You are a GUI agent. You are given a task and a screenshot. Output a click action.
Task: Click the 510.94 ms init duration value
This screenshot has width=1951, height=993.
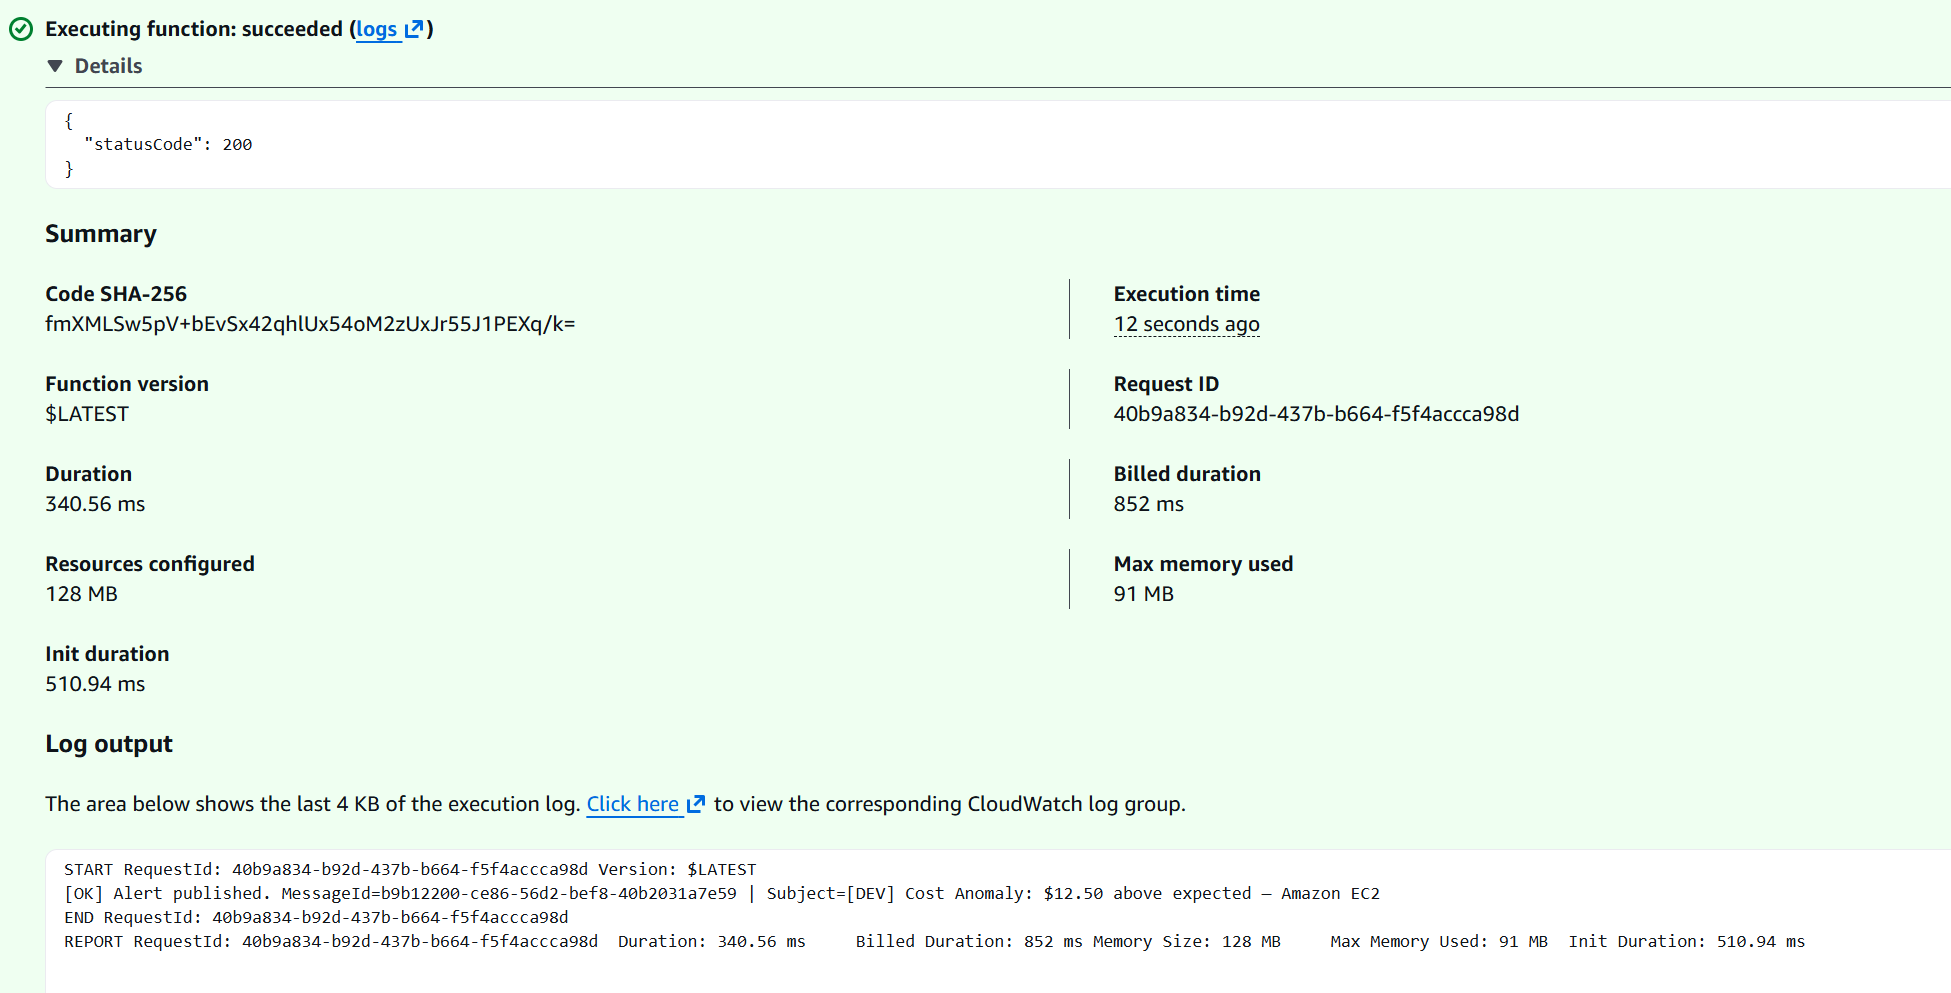click(95, 684)
